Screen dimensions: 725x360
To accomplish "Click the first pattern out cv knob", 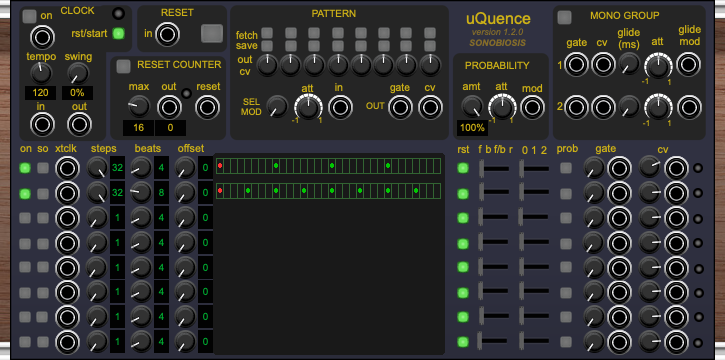I will pyautogui.click(x=267, y=65).
